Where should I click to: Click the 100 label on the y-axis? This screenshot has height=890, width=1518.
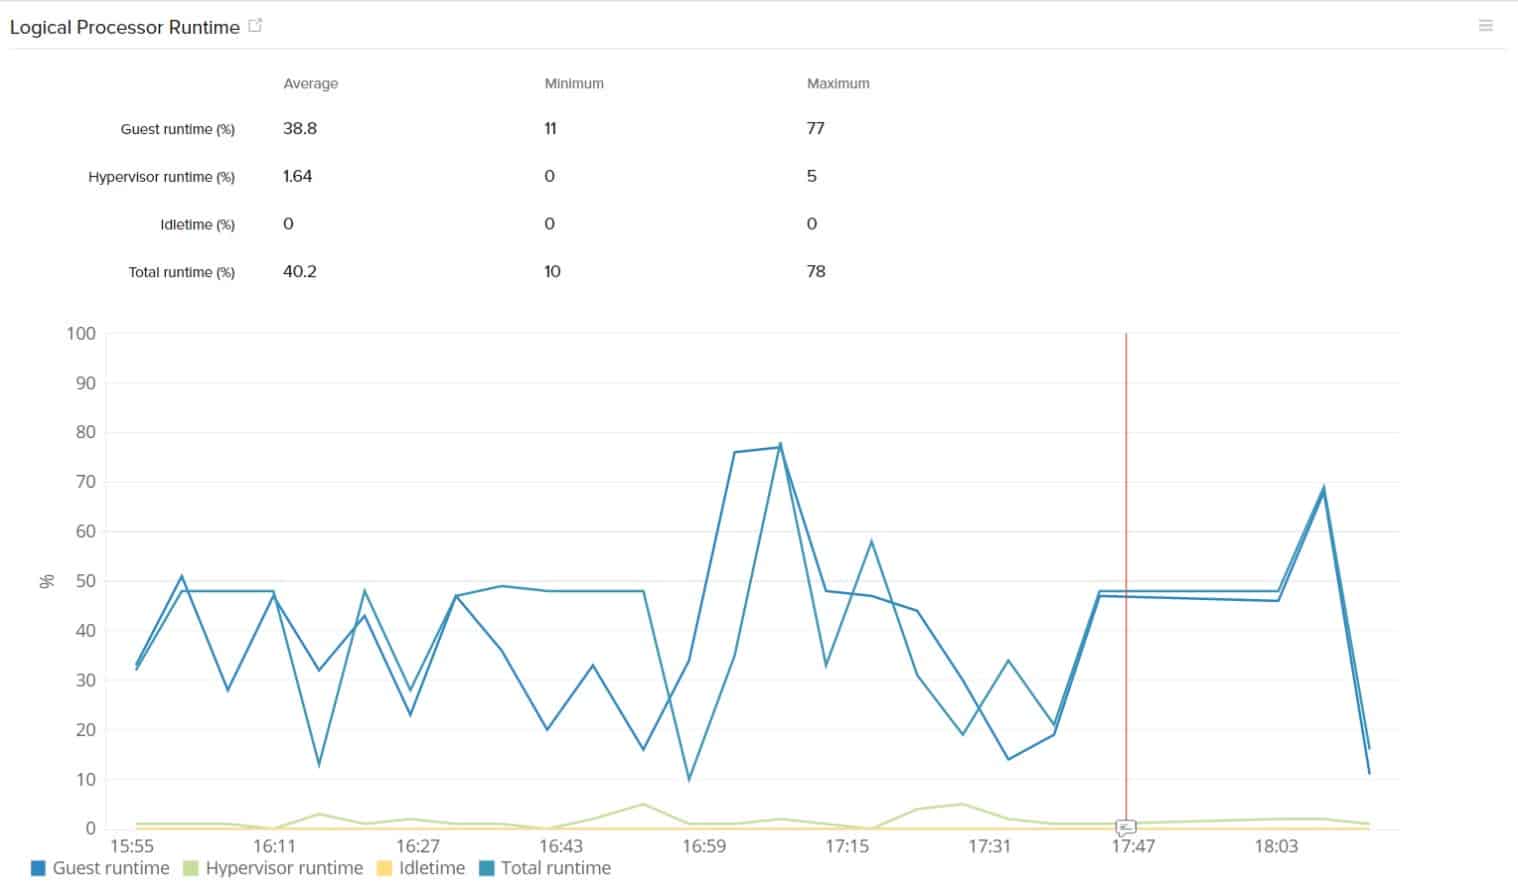click(81, 333)
